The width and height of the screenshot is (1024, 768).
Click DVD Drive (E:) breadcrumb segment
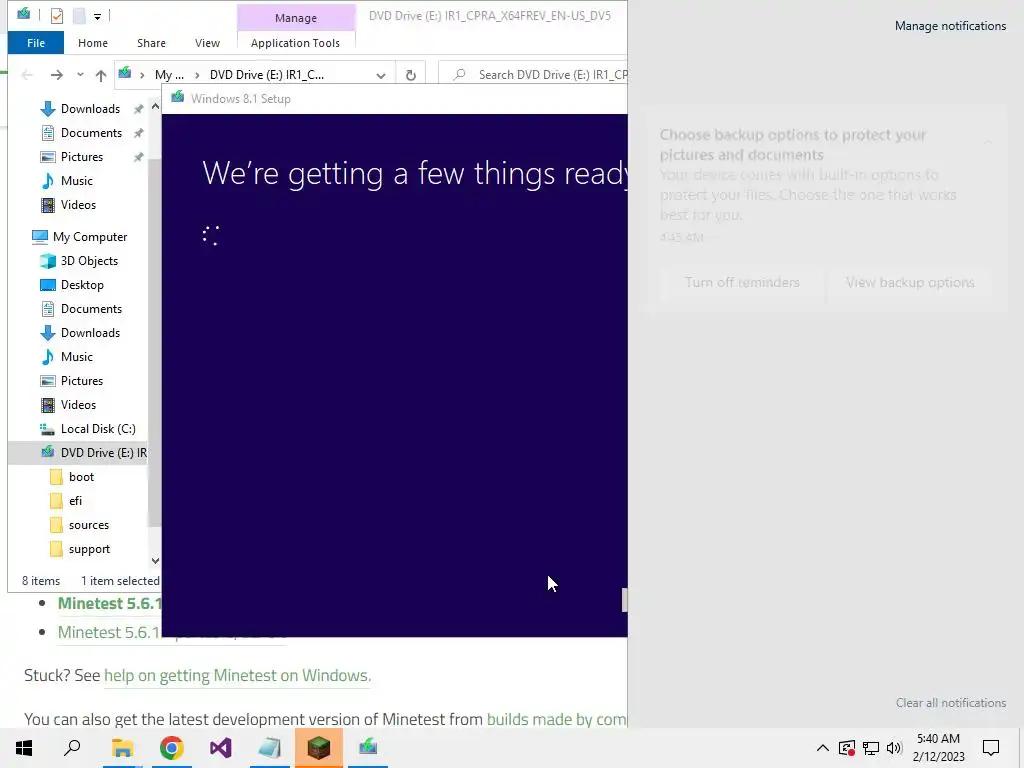(266, 75)
